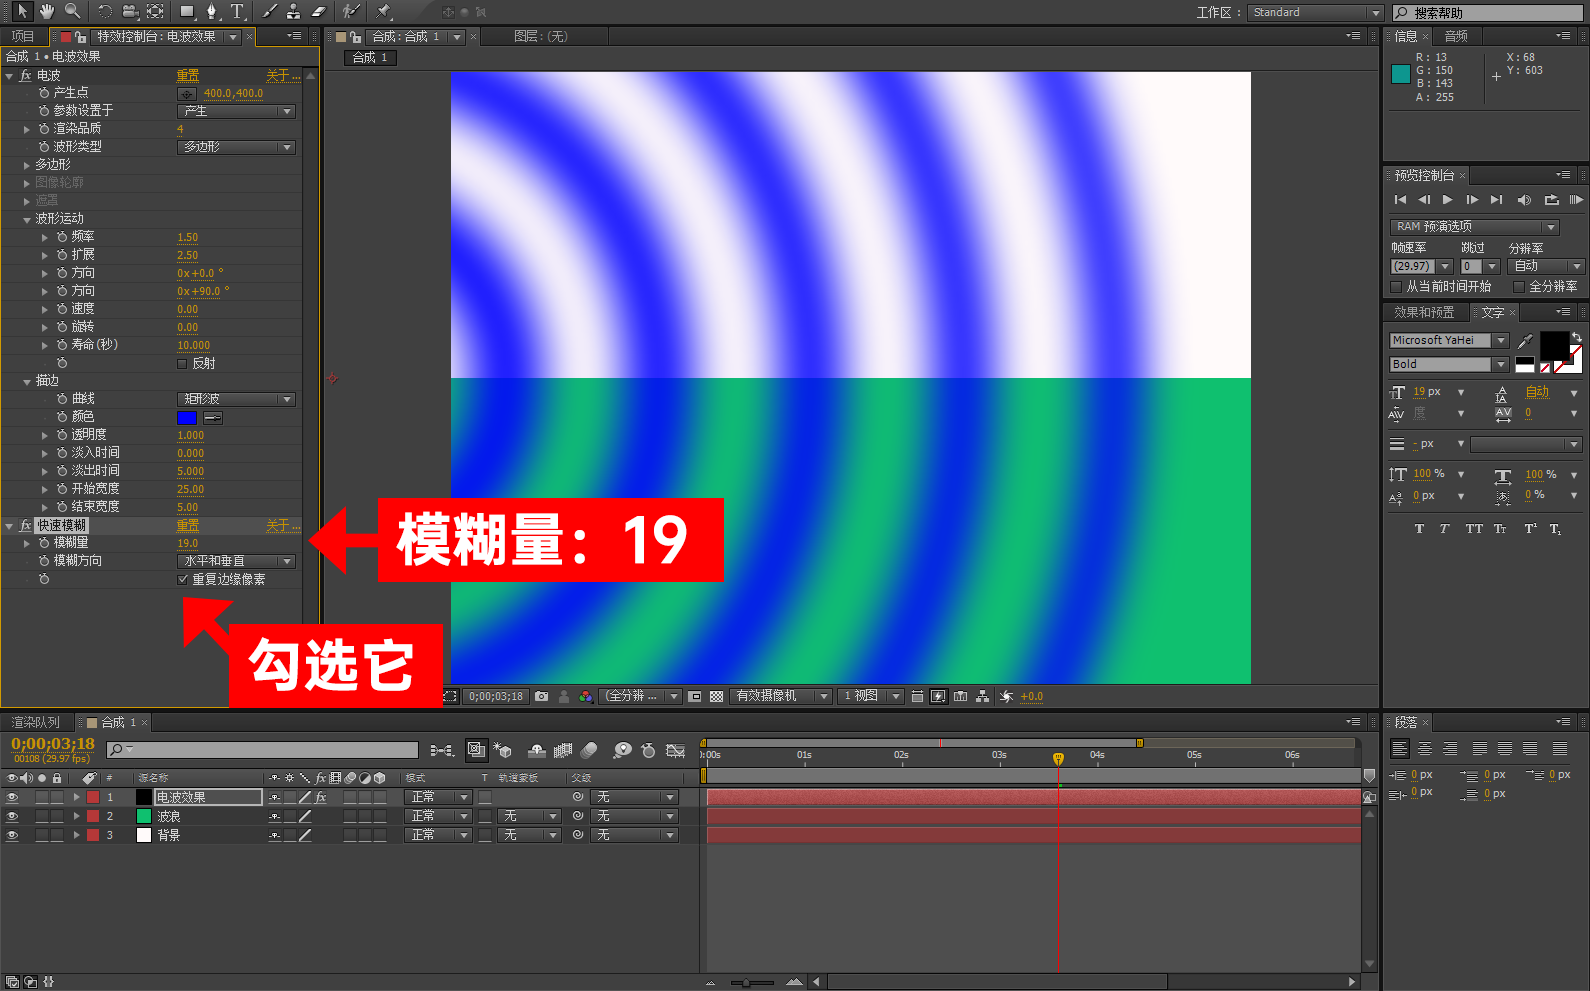Image resolution: width=1590 pixels, height=991 pixels.
Task: Switch to the 项目 tab
Action: point(23,37)
